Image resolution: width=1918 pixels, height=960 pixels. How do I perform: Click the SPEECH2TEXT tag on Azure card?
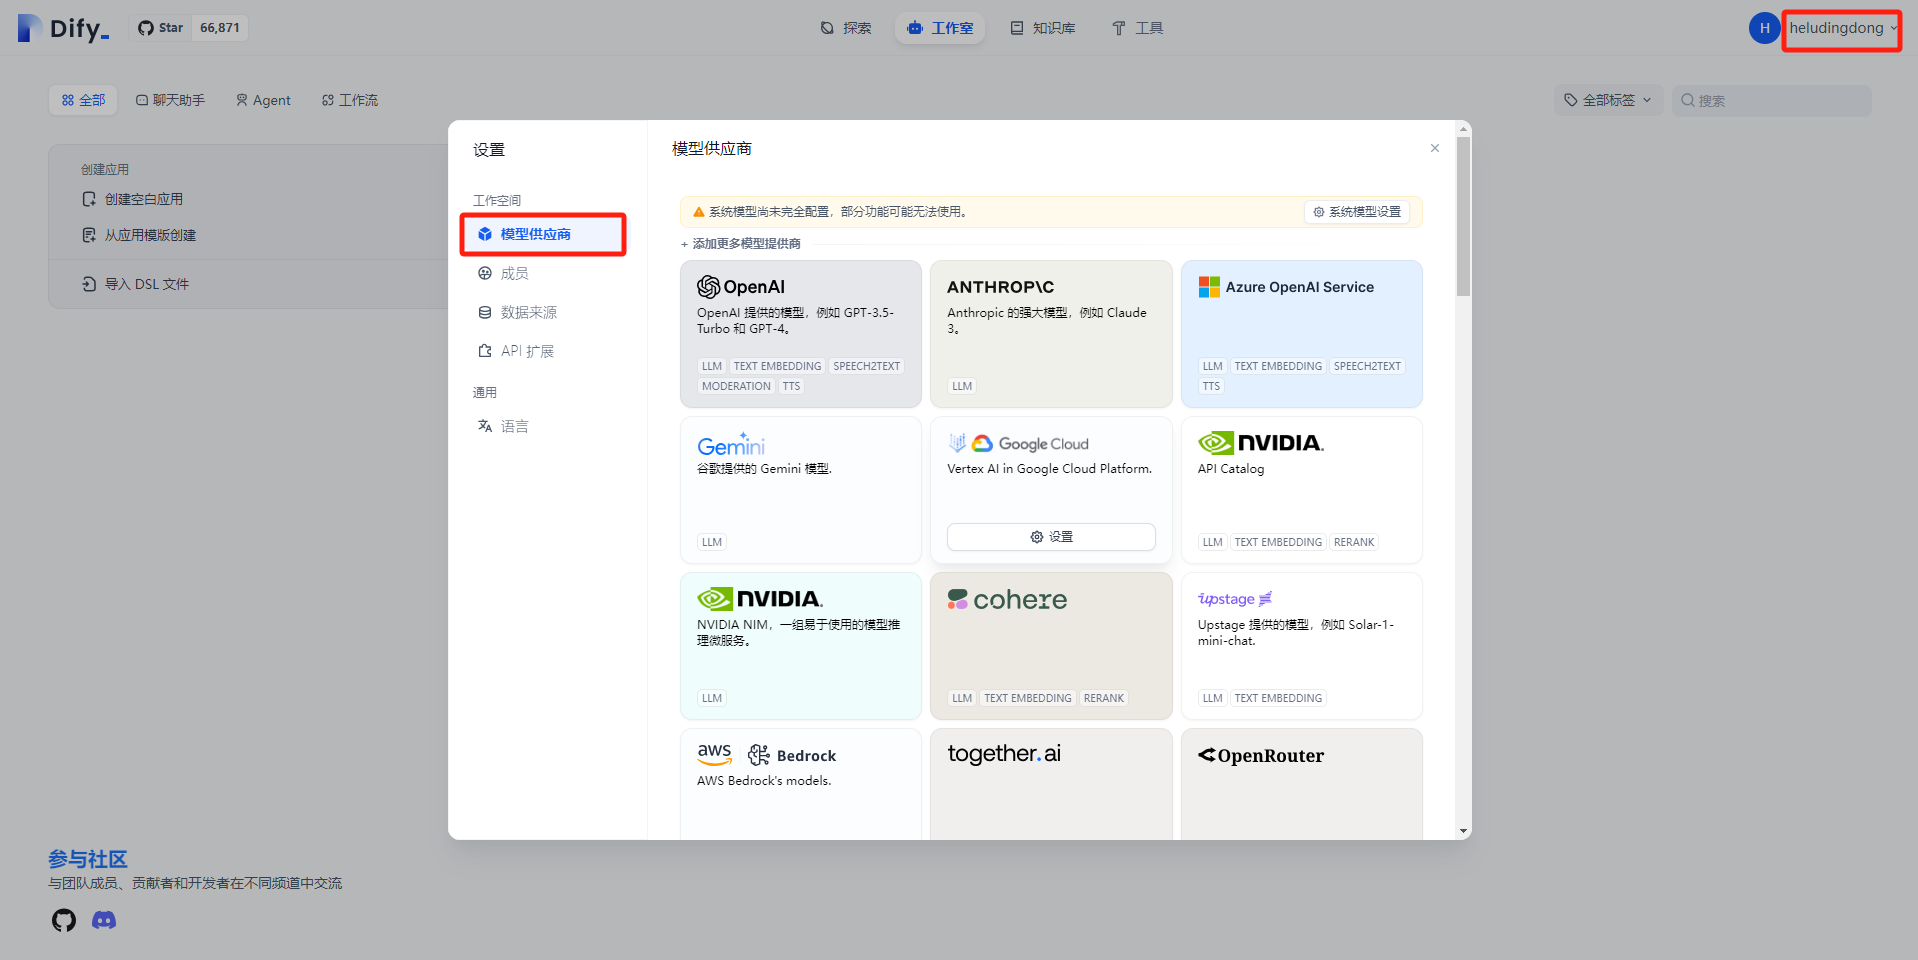tap(1367, 366)
